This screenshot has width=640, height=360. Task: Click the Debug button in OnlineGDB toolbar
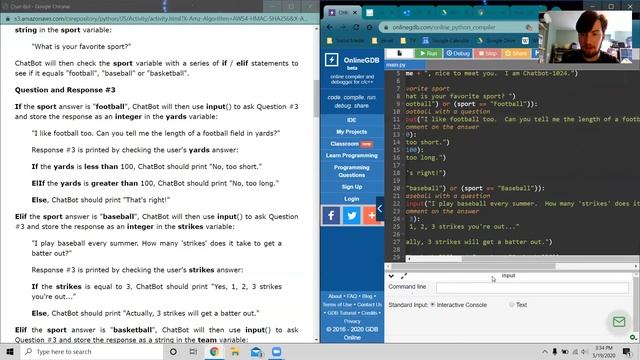458,53
